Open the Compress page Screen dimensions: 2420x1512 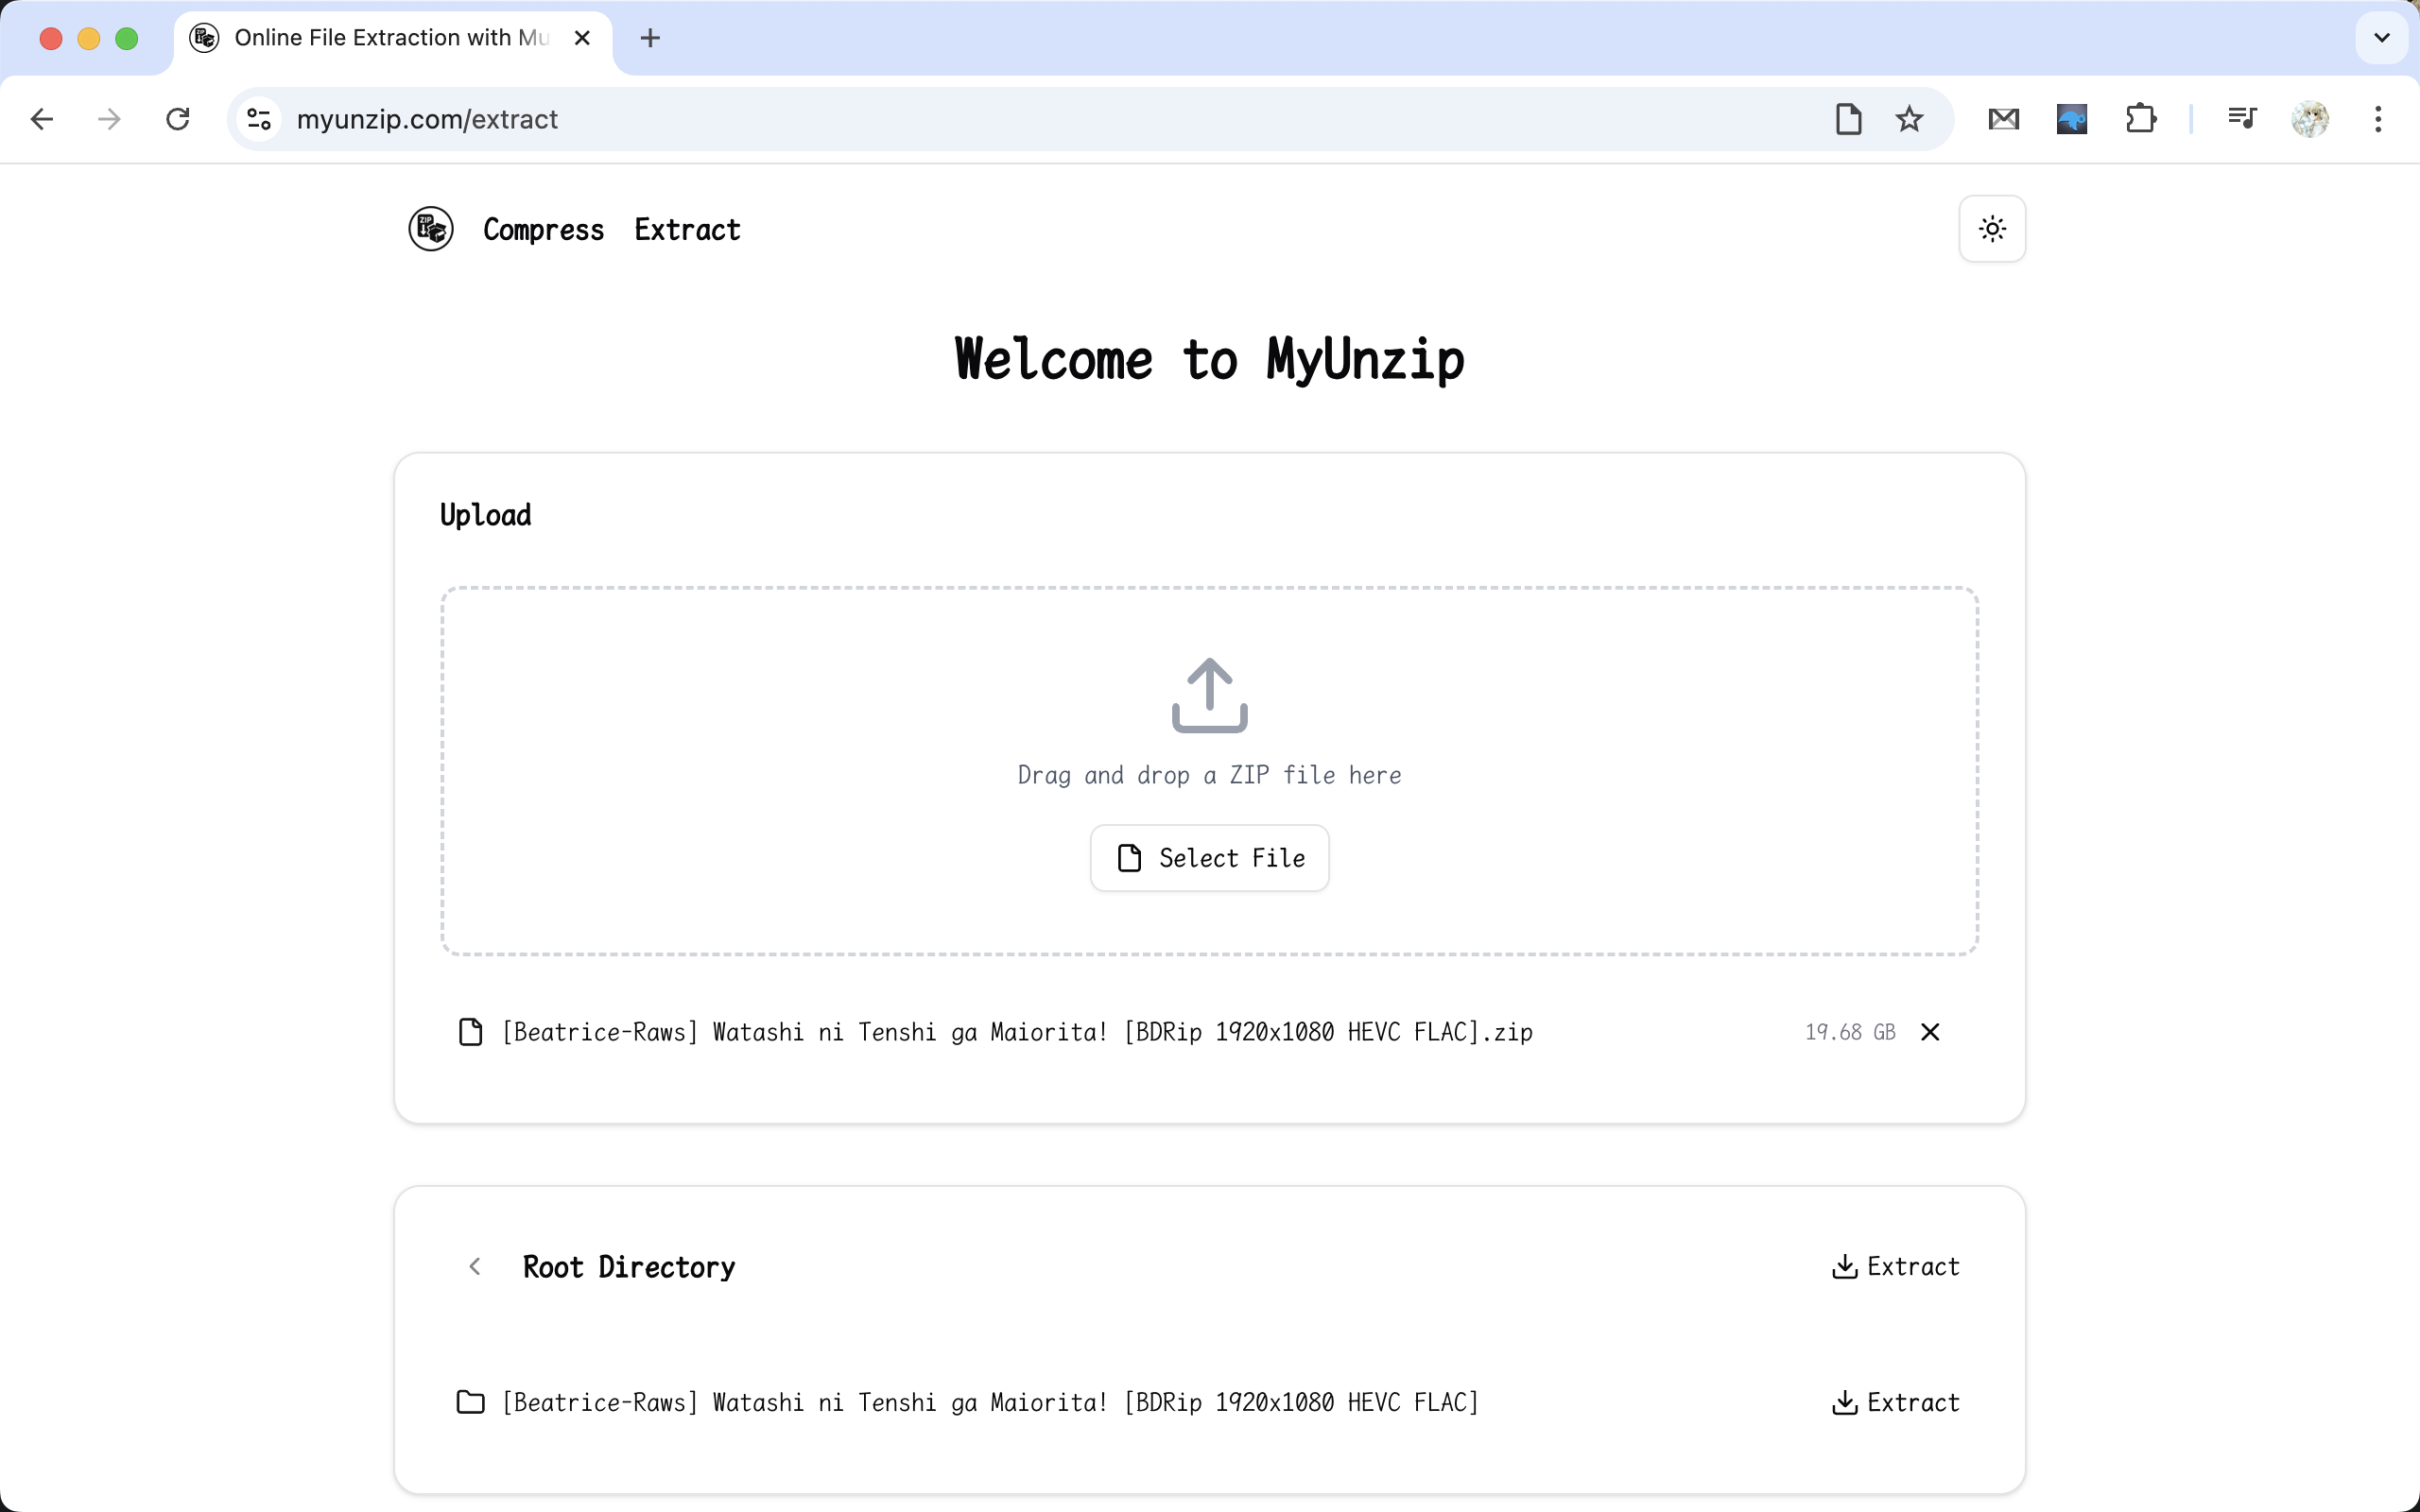pos(543,230)
